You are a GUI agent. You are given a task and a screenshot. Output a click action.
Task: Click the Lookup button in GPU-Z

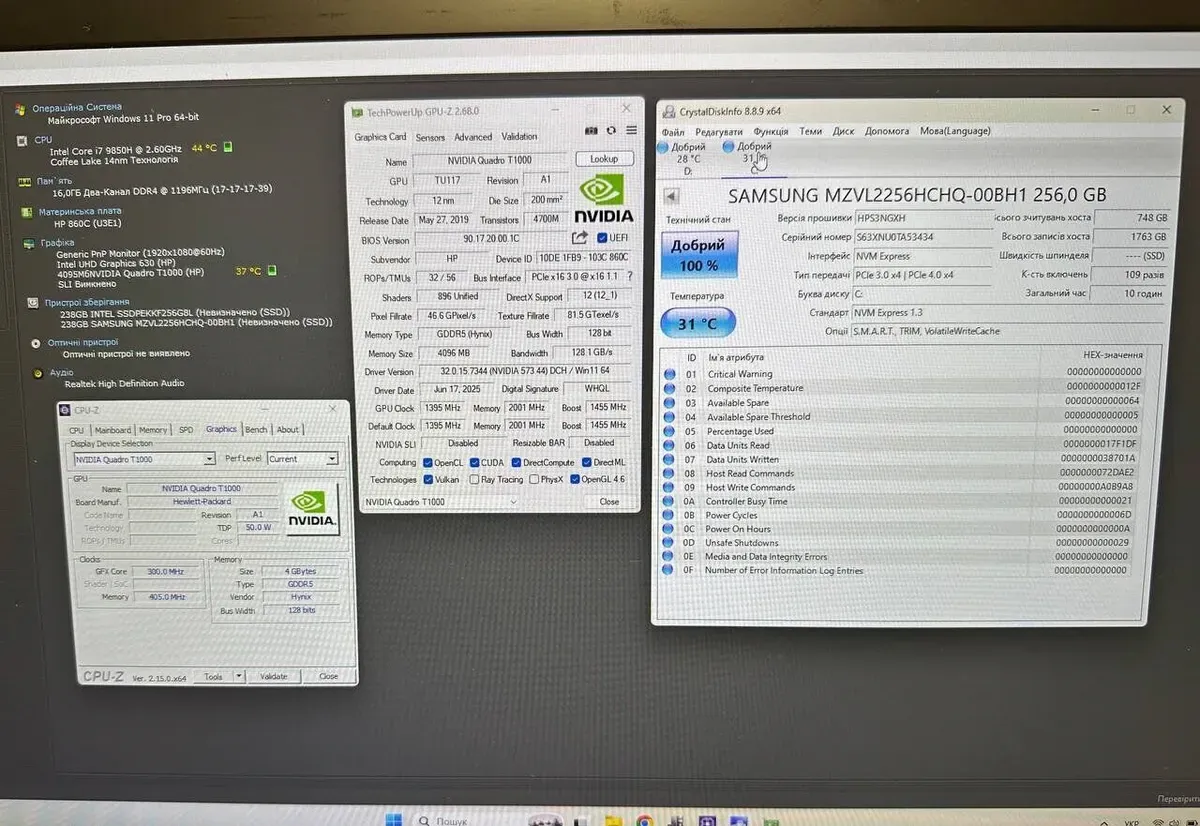pos(604,159)
